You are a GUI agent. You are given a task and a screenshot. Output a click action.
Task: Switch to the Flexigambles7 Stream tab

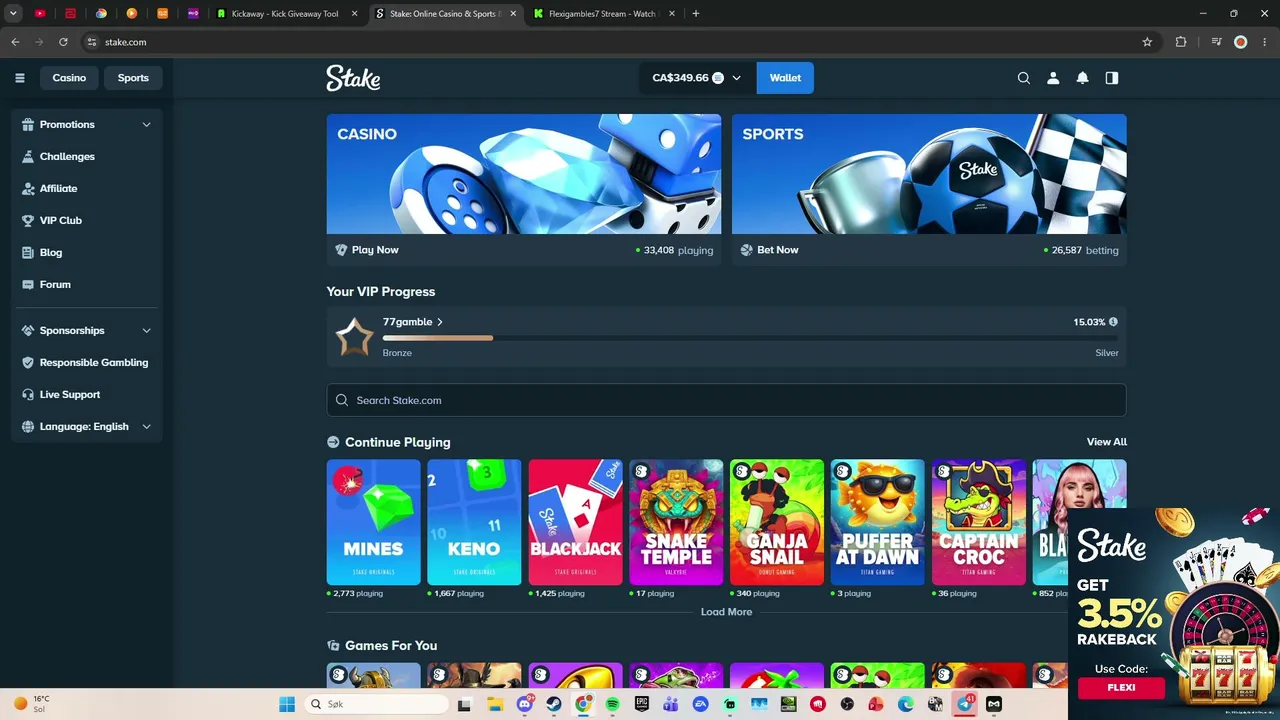click(x=605, y=14)
